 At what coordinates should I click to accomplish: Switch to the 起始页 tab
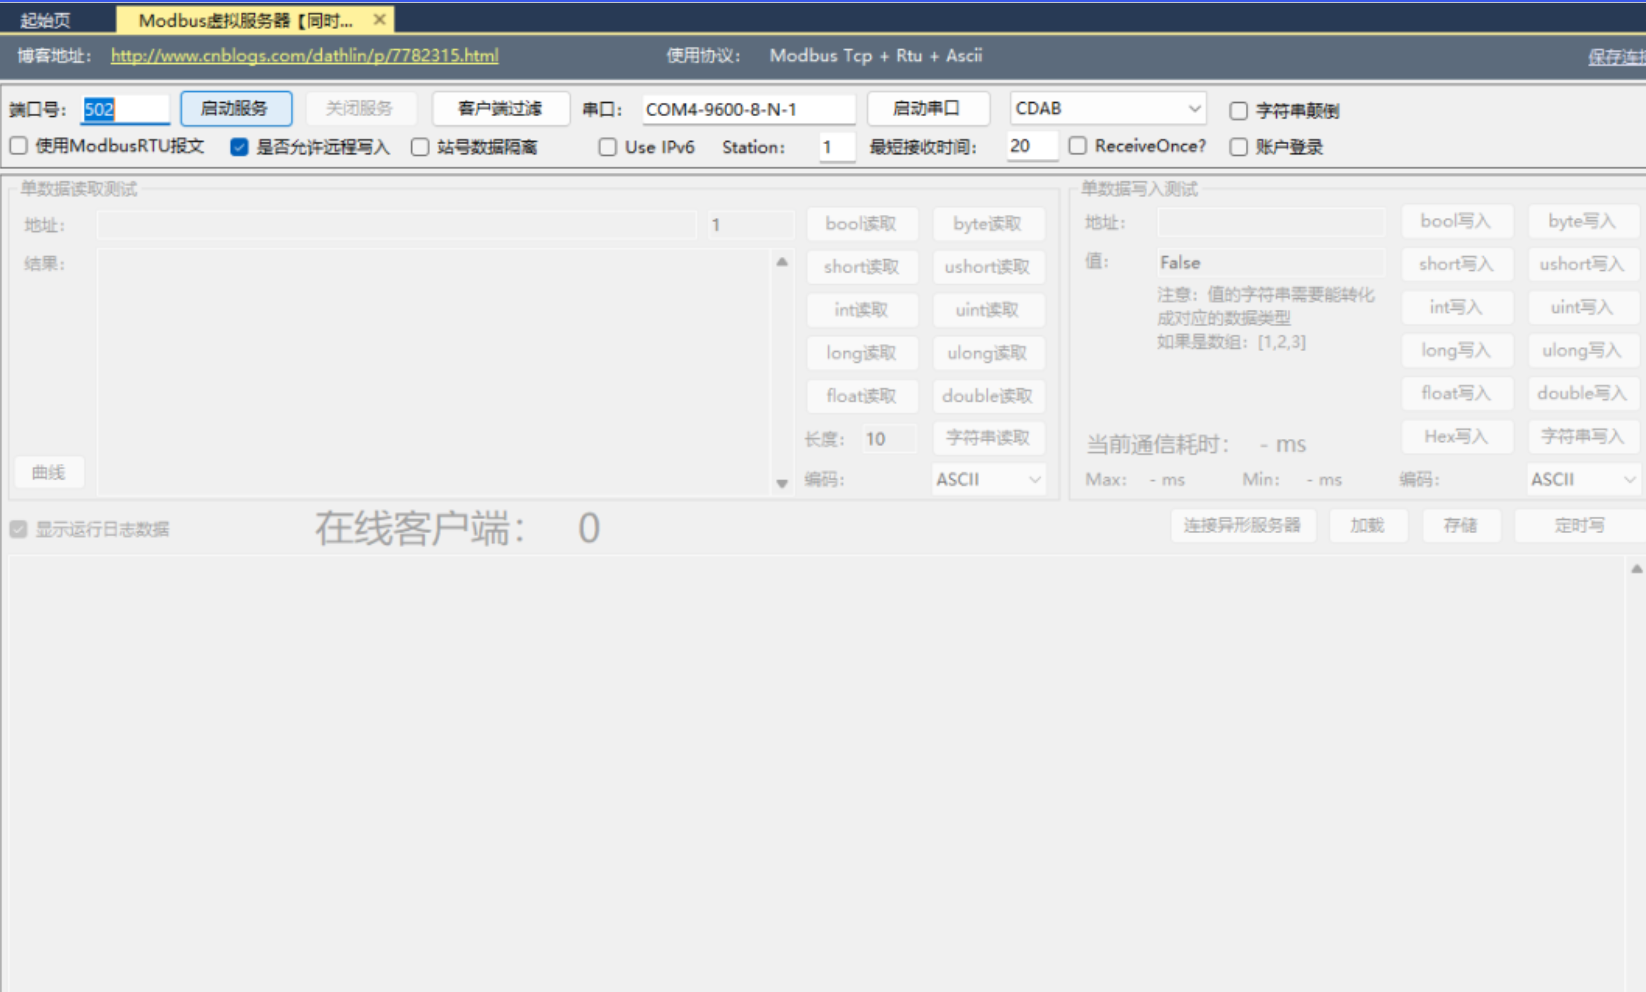click(x=45, y=21)
